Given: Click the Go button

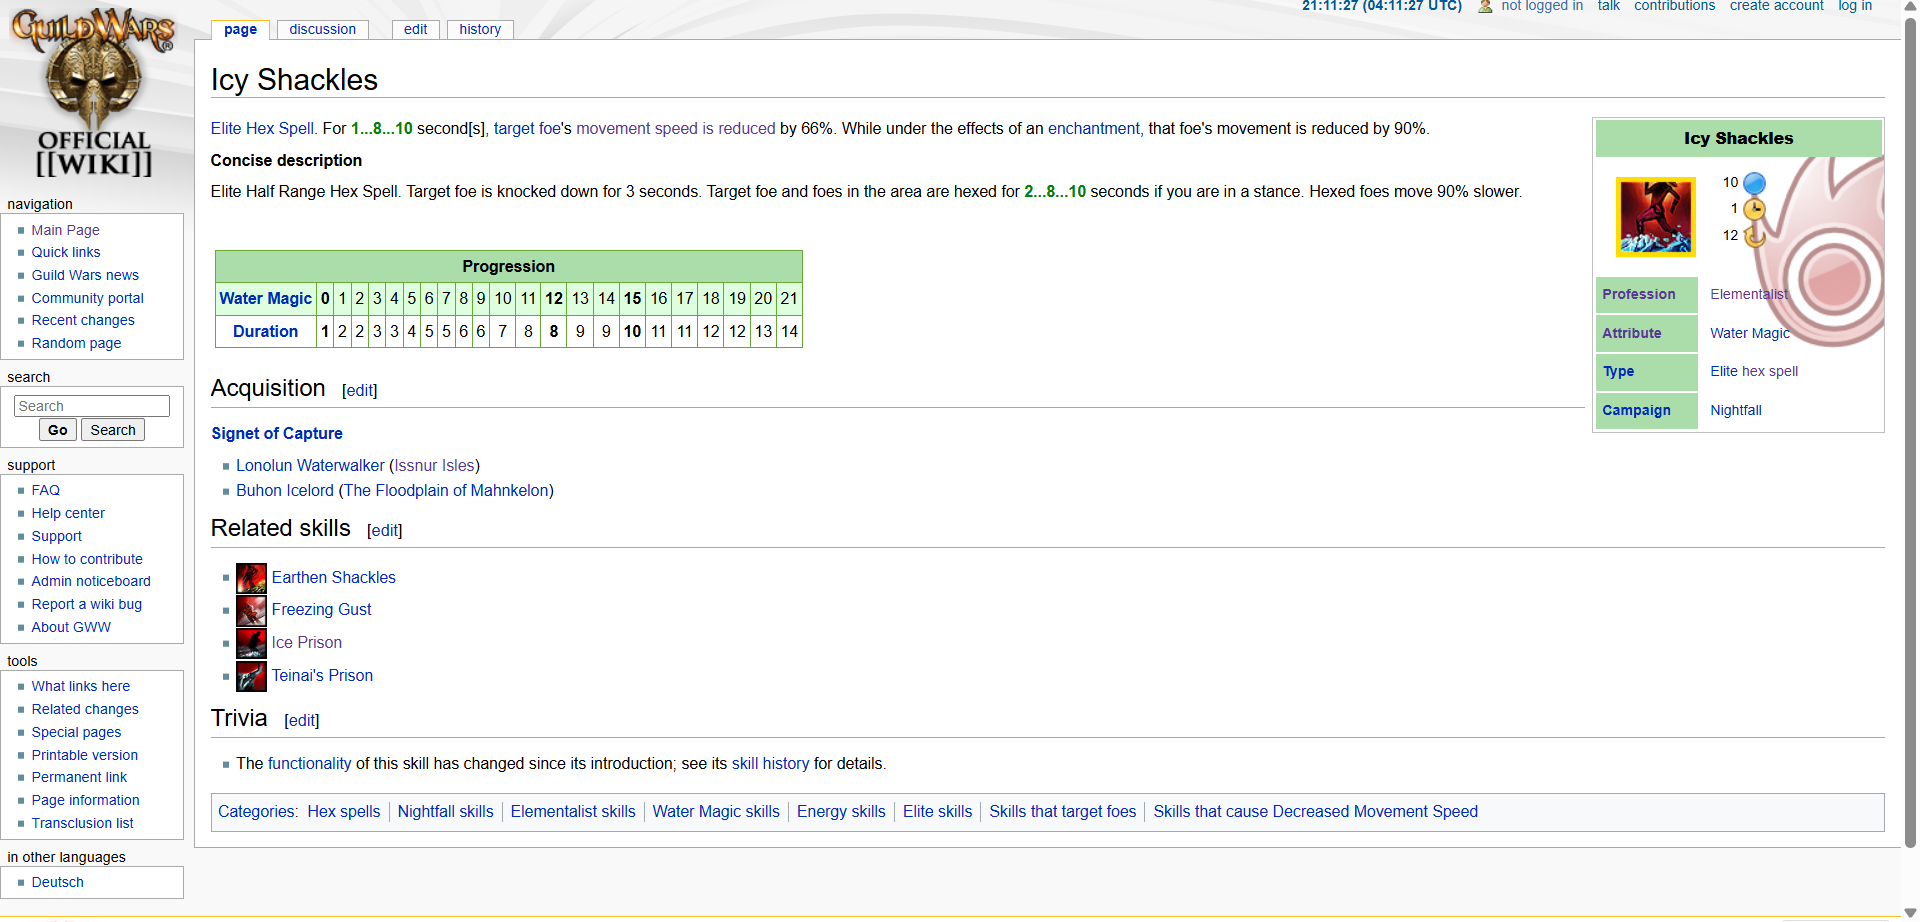Looking at the screenshot, I should pyautogui.click(x=58, y=430).
